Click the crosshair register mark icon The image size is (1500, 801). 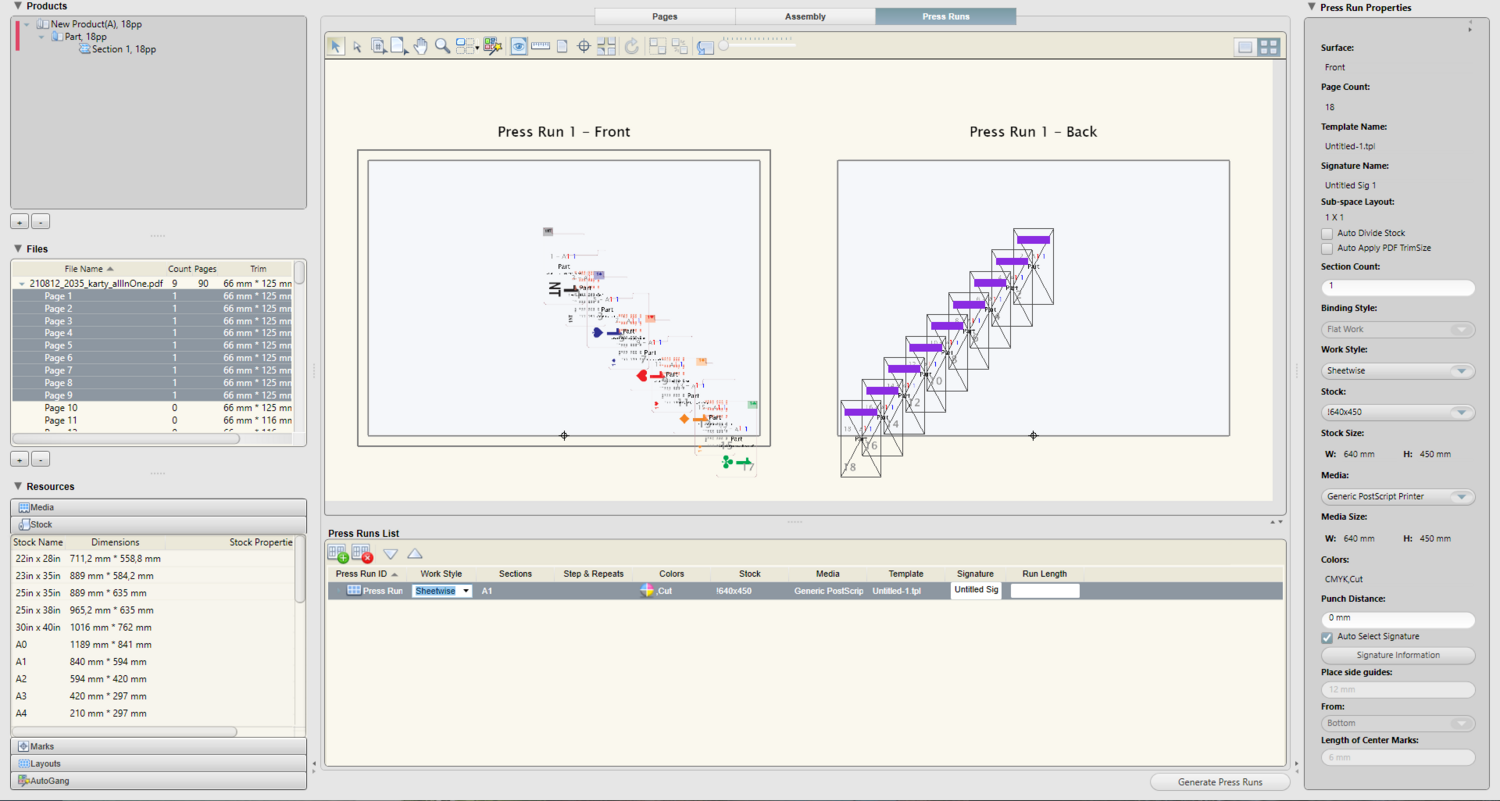[584, 46]
